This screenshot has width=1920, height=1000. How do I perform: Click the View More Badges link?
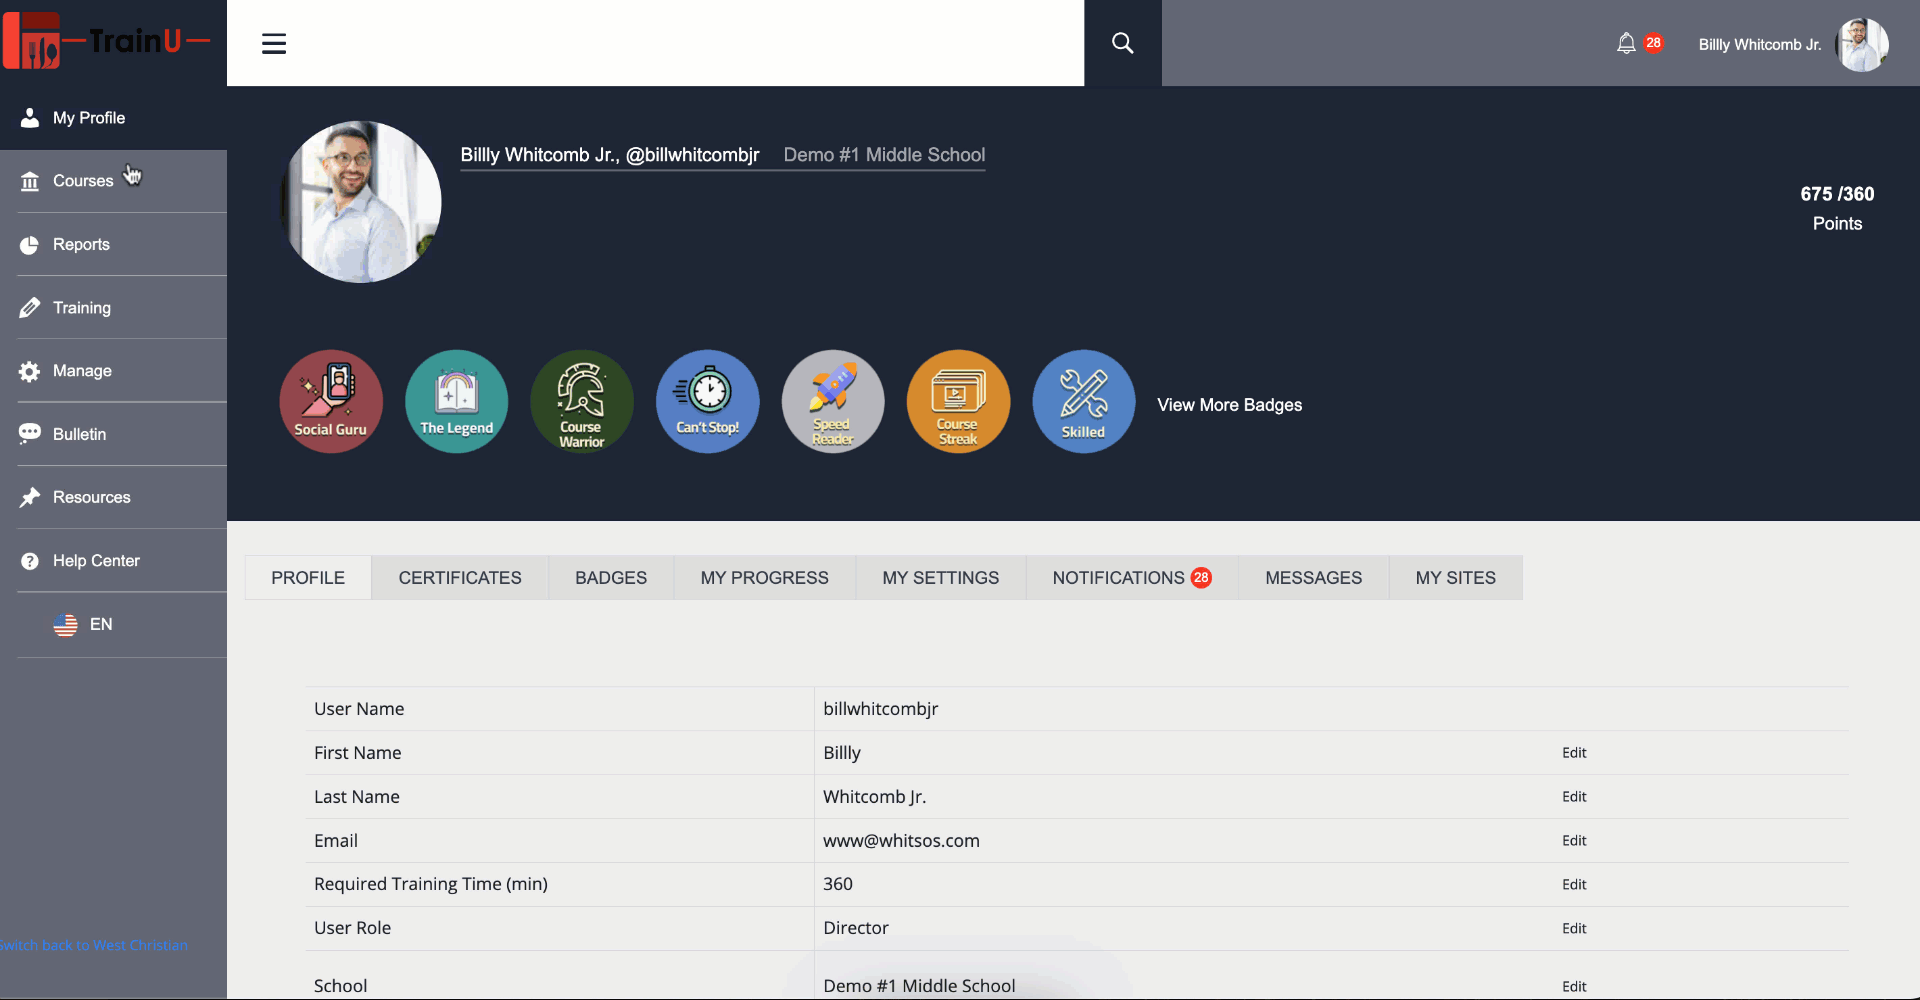pos(1229,405)
